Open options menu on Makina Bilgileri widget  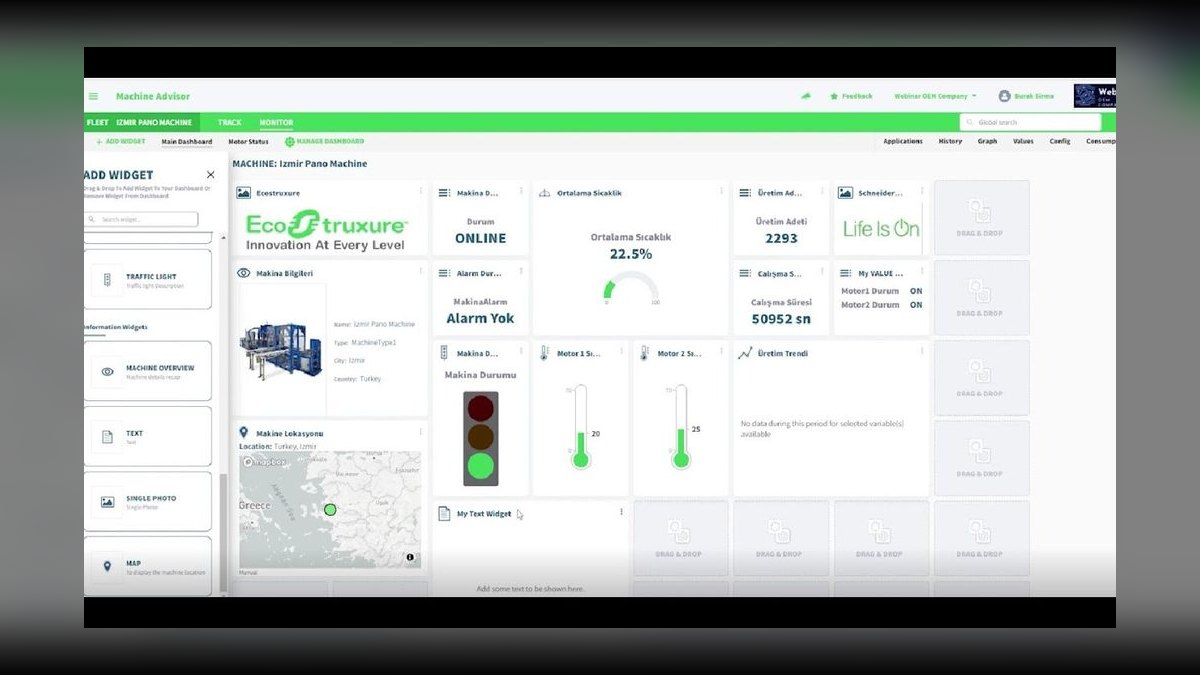click(420, 272)
